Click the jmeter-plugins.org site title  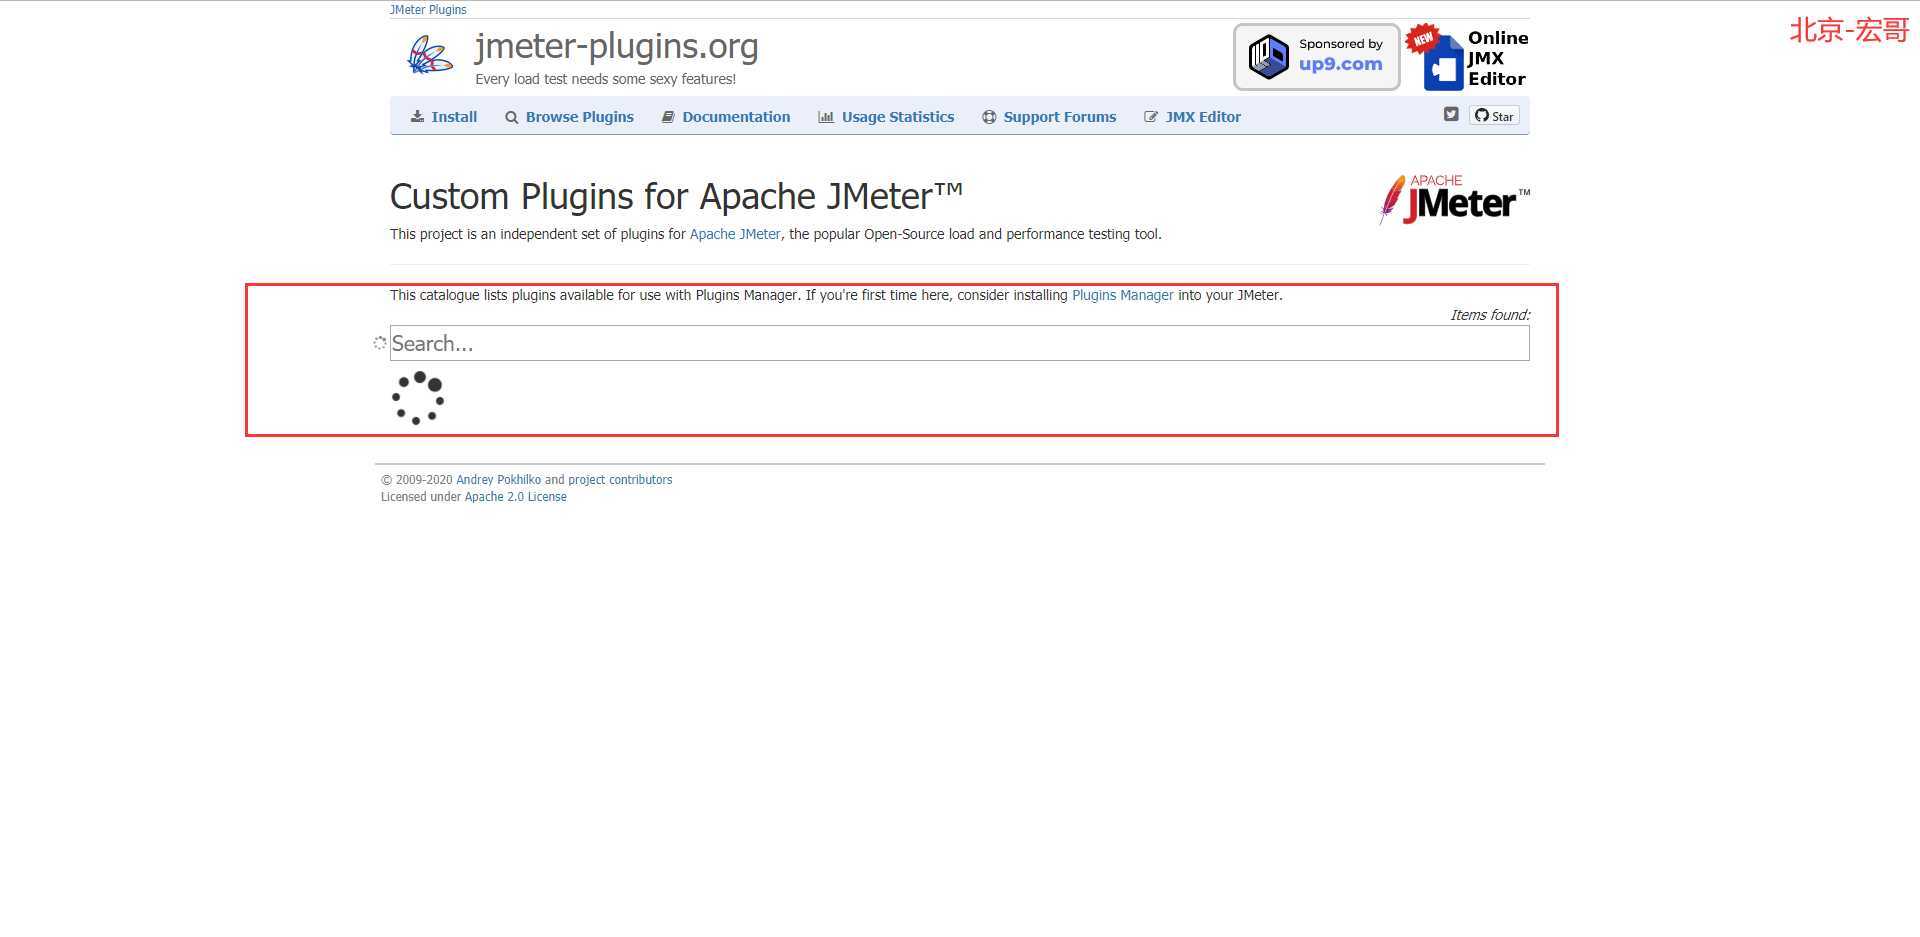coord(616,46)
